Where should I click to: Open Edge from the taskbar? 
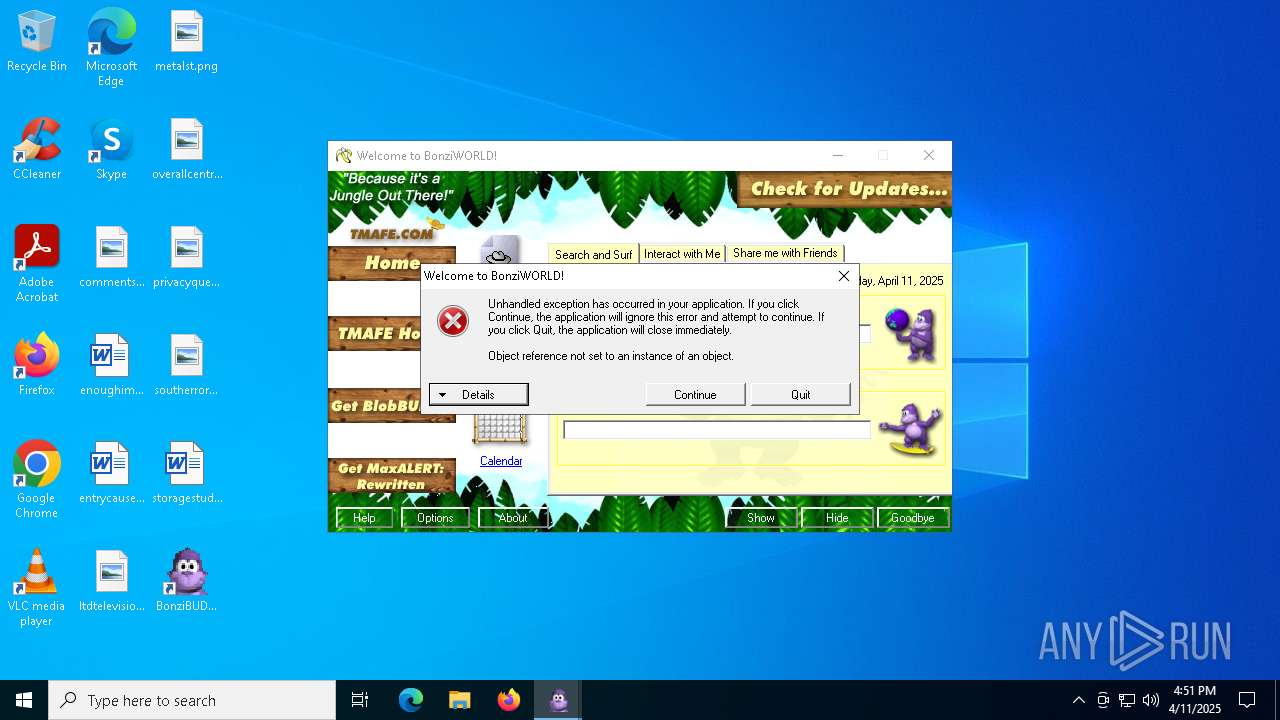411,700
